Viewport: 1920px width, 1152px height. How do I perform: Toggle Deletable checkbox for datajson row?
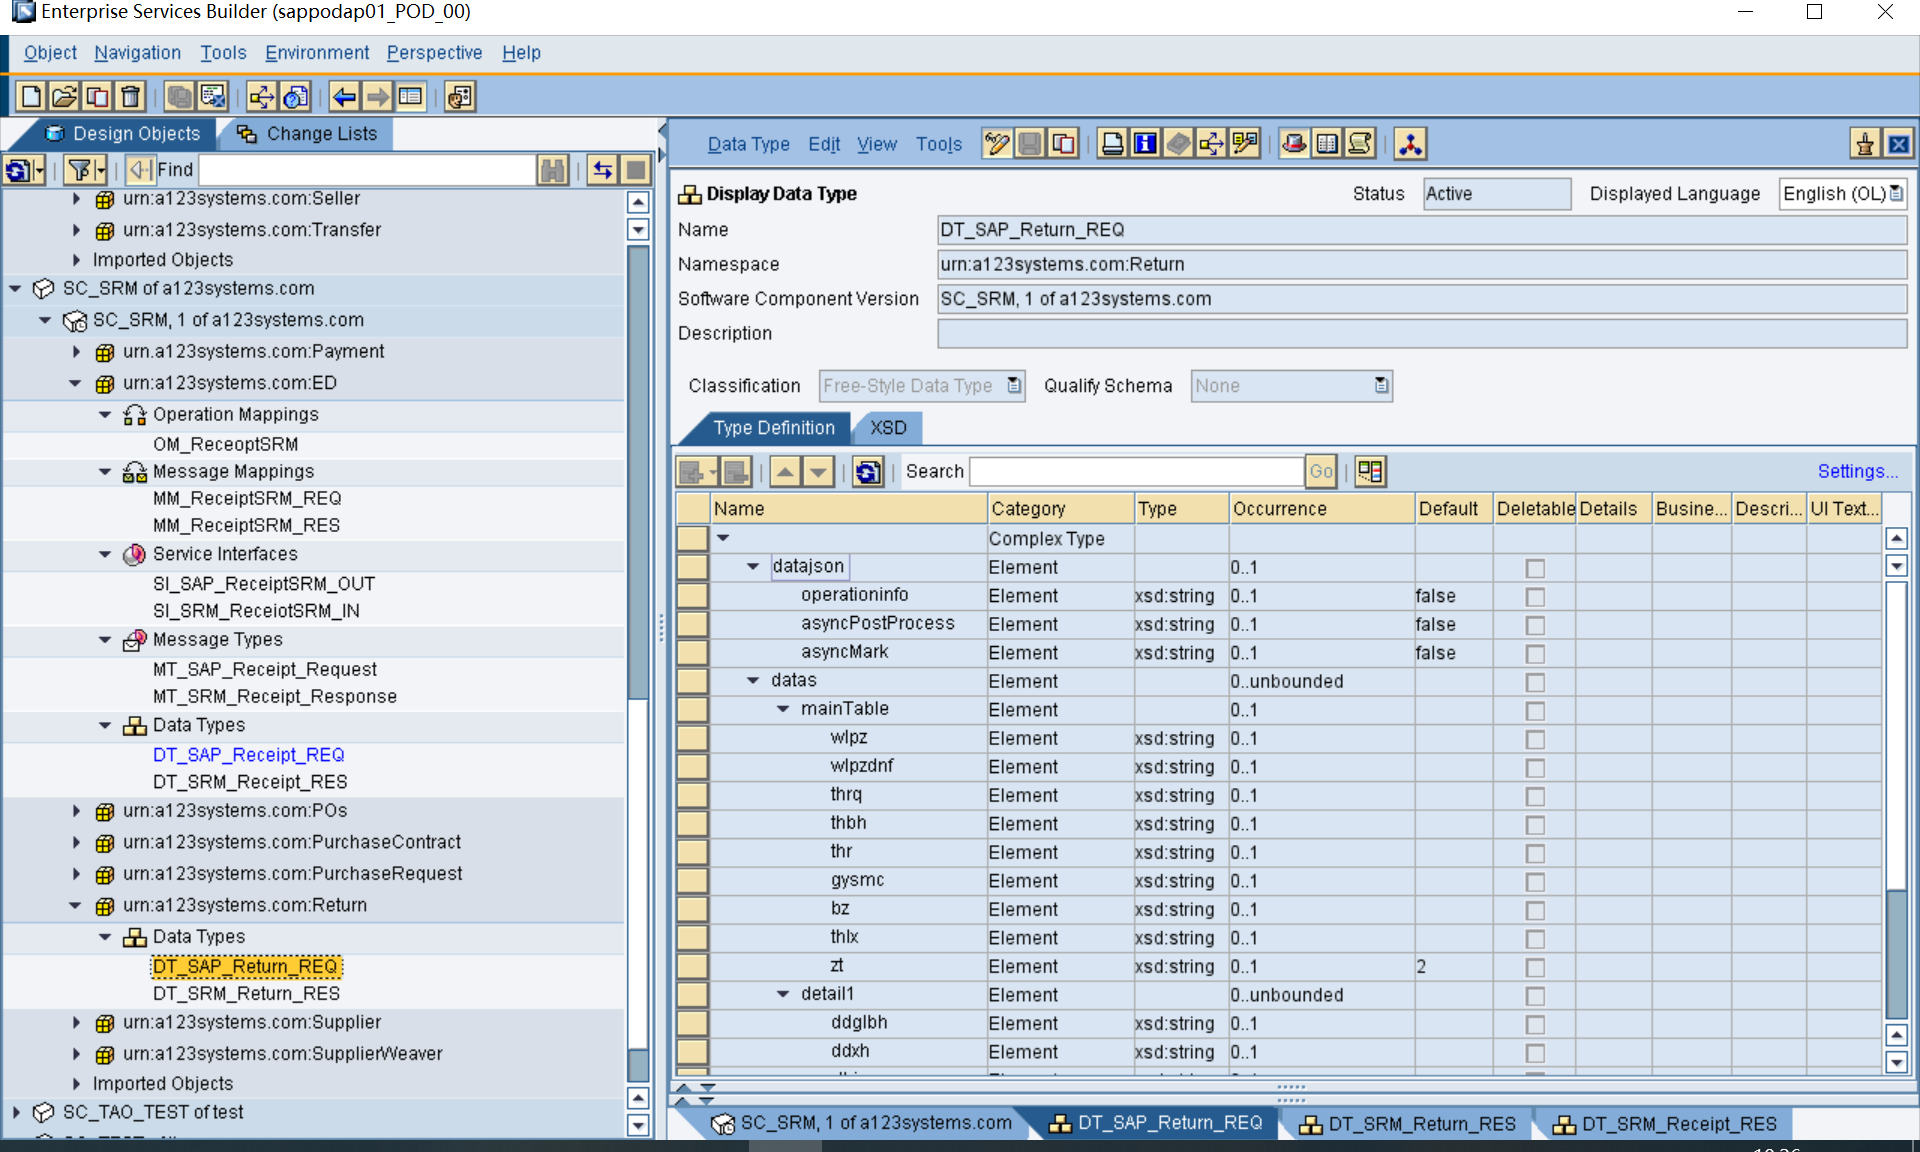(1535, 568)
